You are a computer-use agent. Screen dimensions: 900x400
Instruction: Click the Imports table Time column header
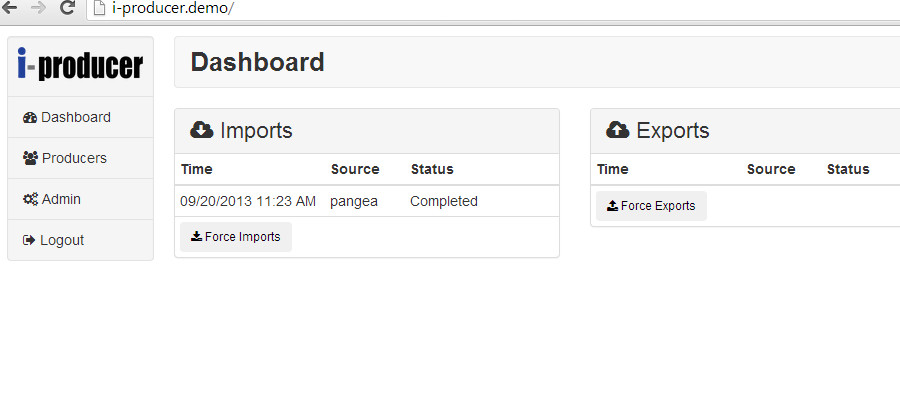(x=197, y=169)
